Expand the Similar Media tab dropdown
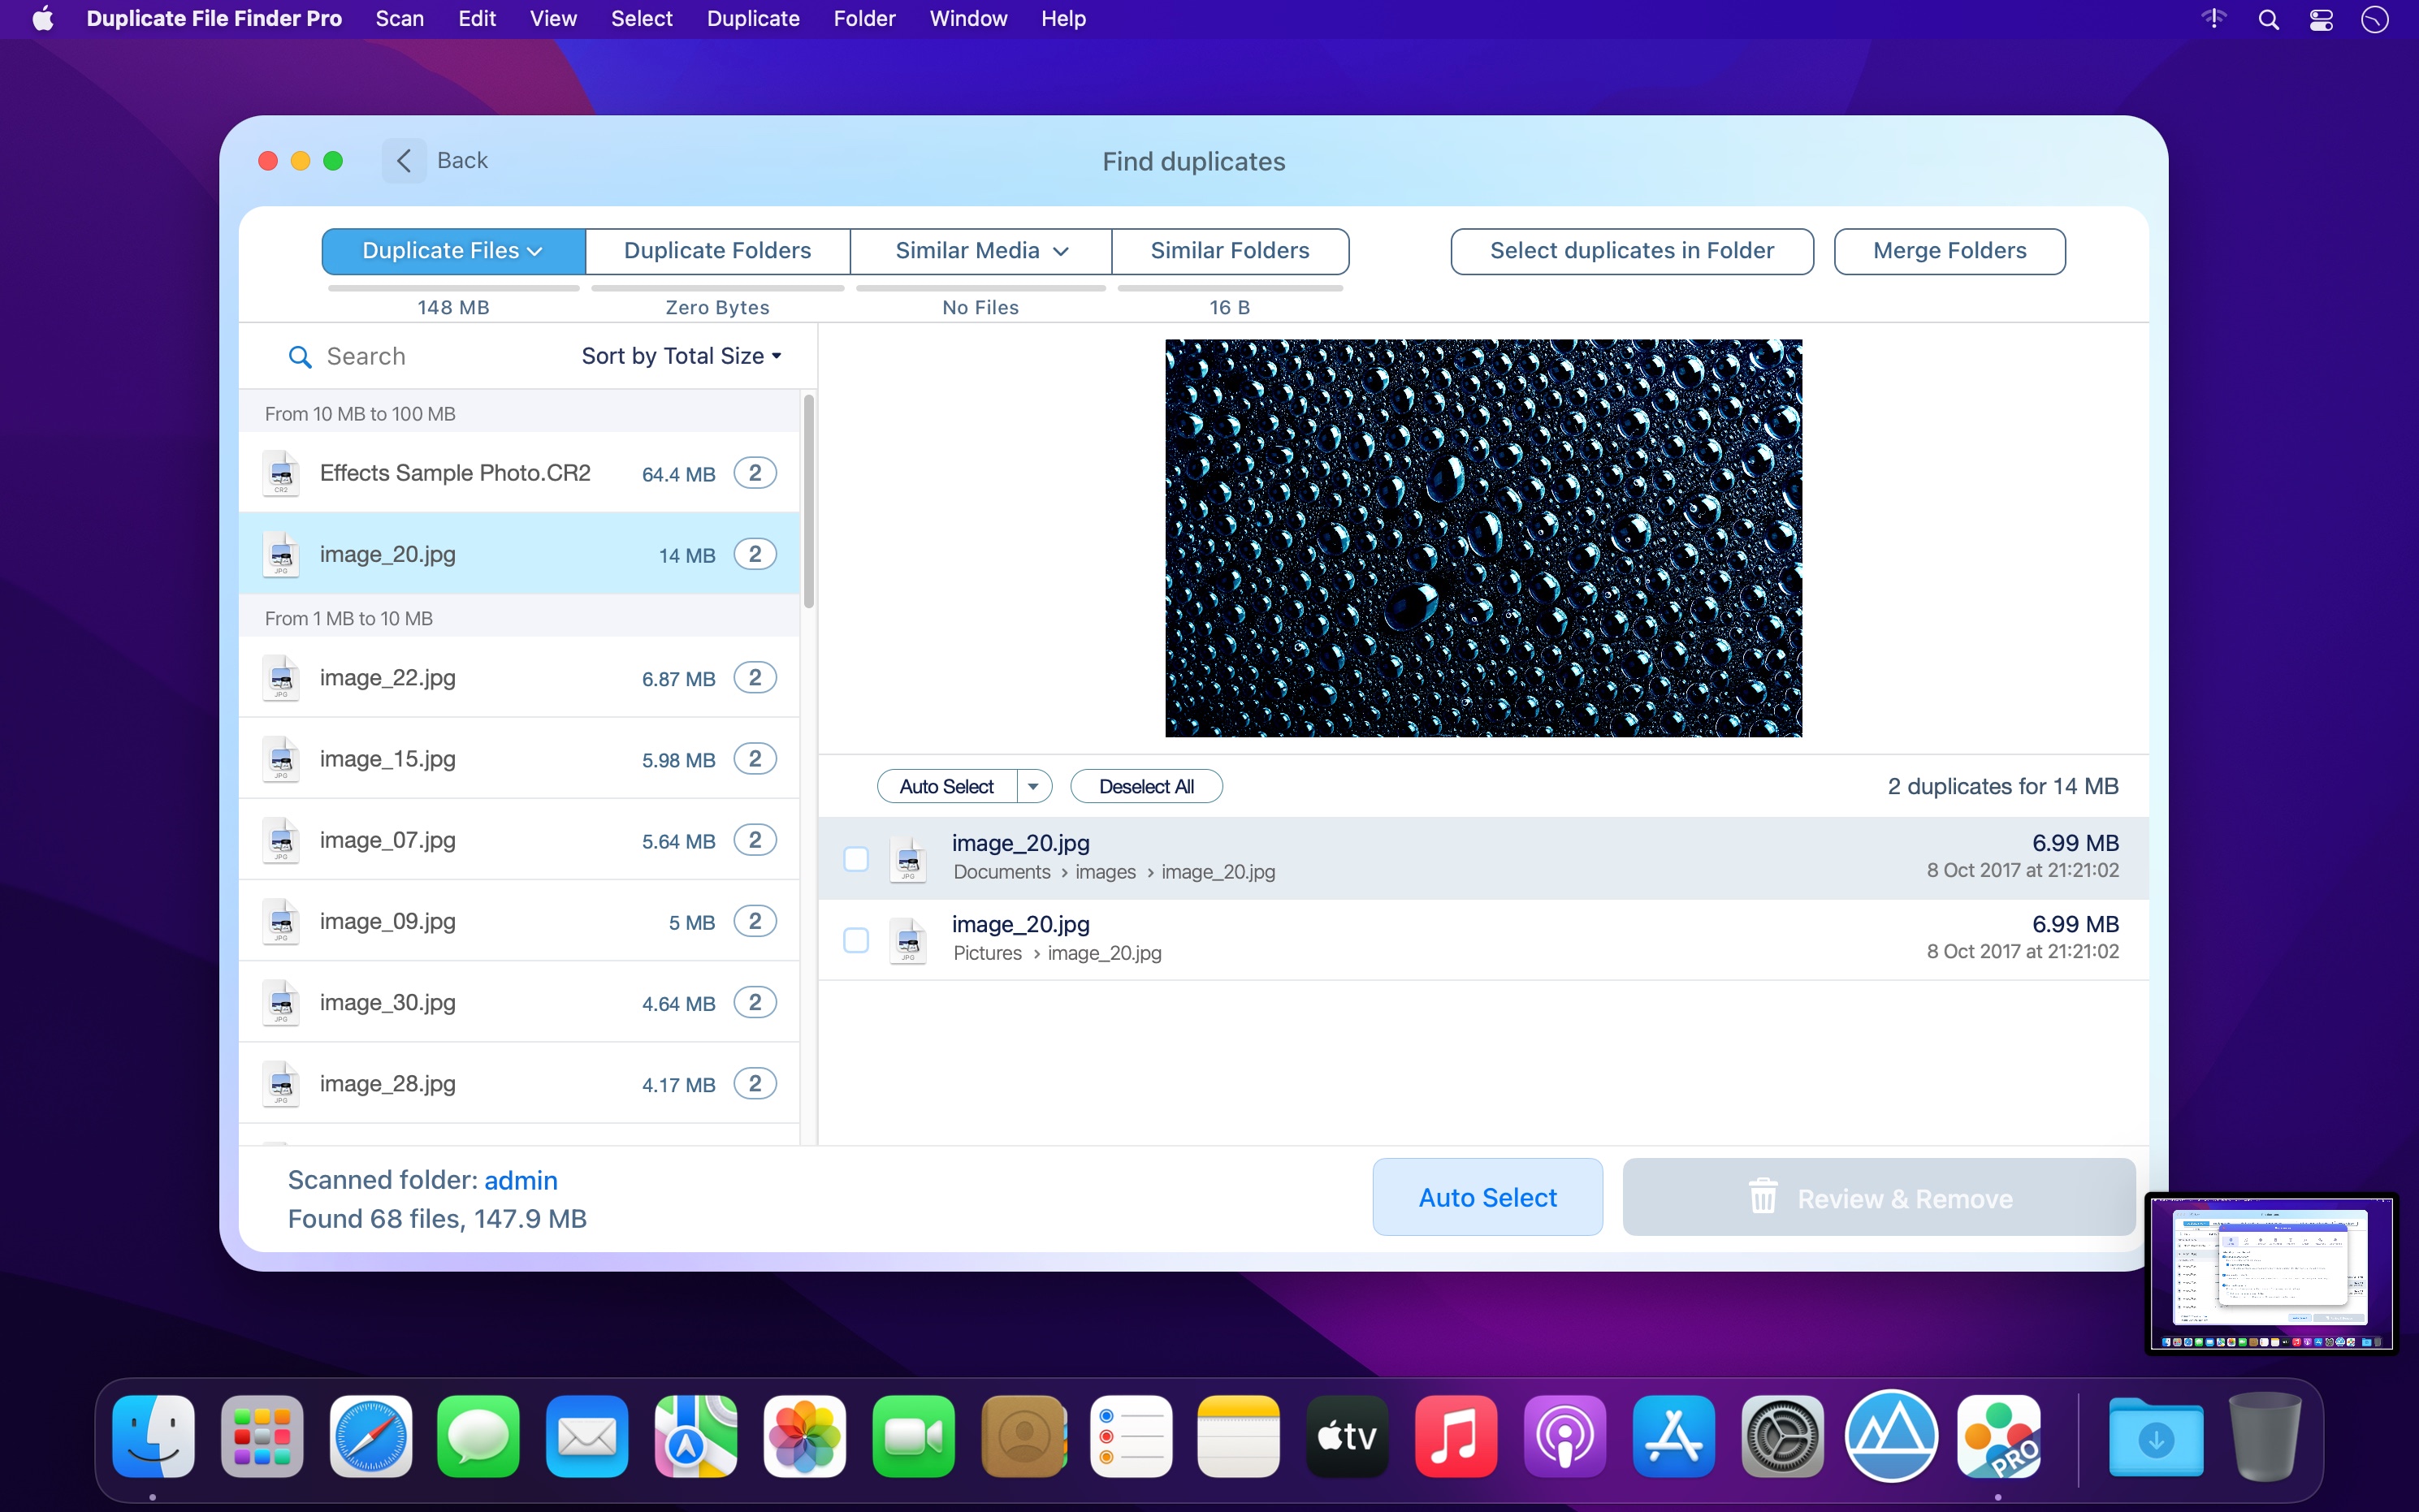Image resolution: width=2419 pixels, height=1512 pixels. 1061,251
